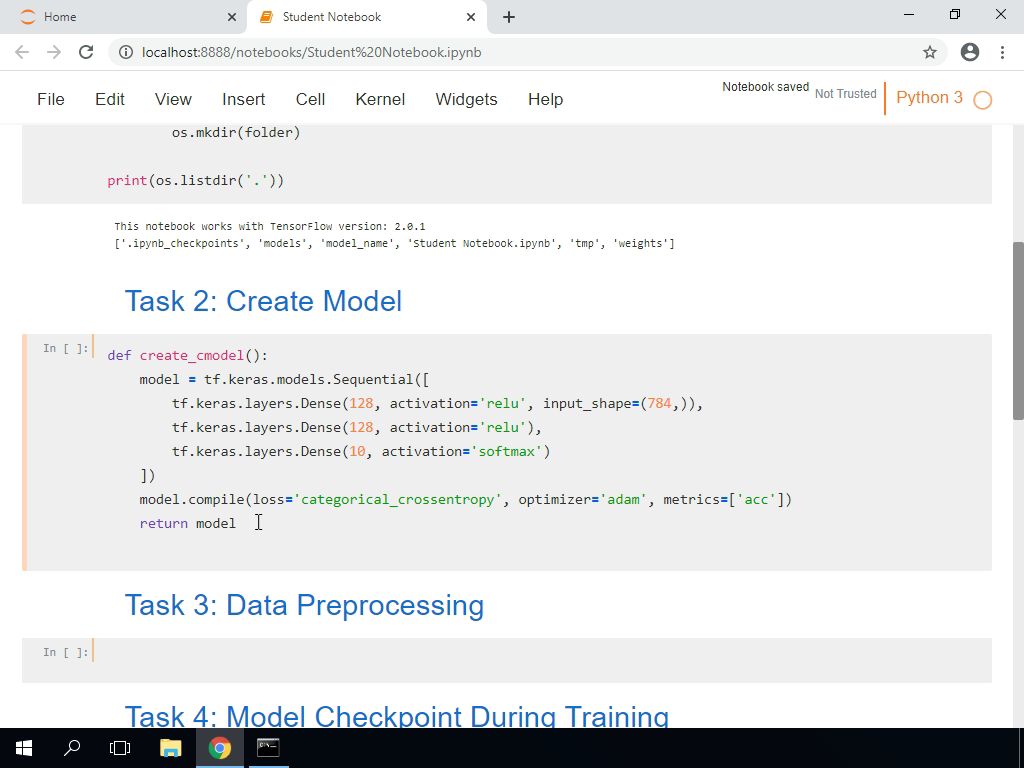The width and height of the screenshot is (1024, 768).
Task: Navigate back using the browser back arrow
Action: tap(21, 52)
